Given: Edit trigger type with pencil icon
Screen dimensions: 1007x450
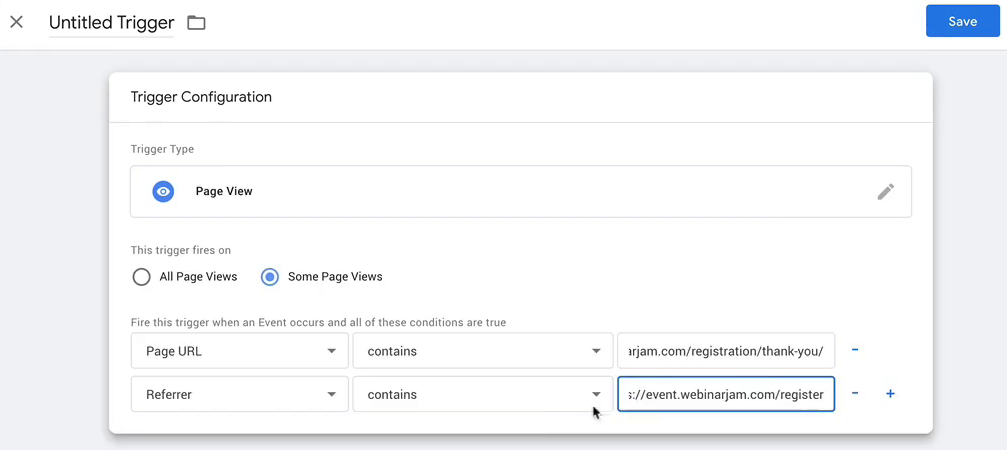Looking at the screenshot, I should 886,191.
